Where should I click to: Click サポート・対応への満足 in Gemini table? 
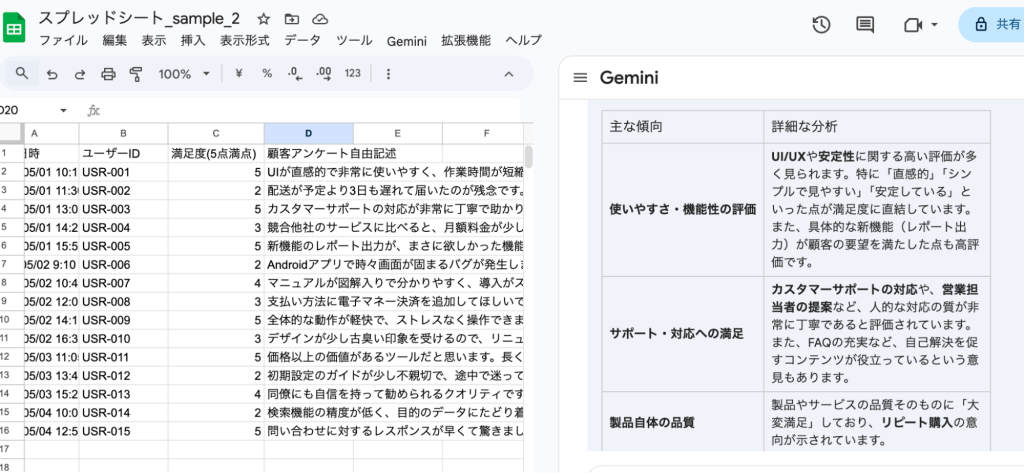pyautogui.click(x=676, y=334)
